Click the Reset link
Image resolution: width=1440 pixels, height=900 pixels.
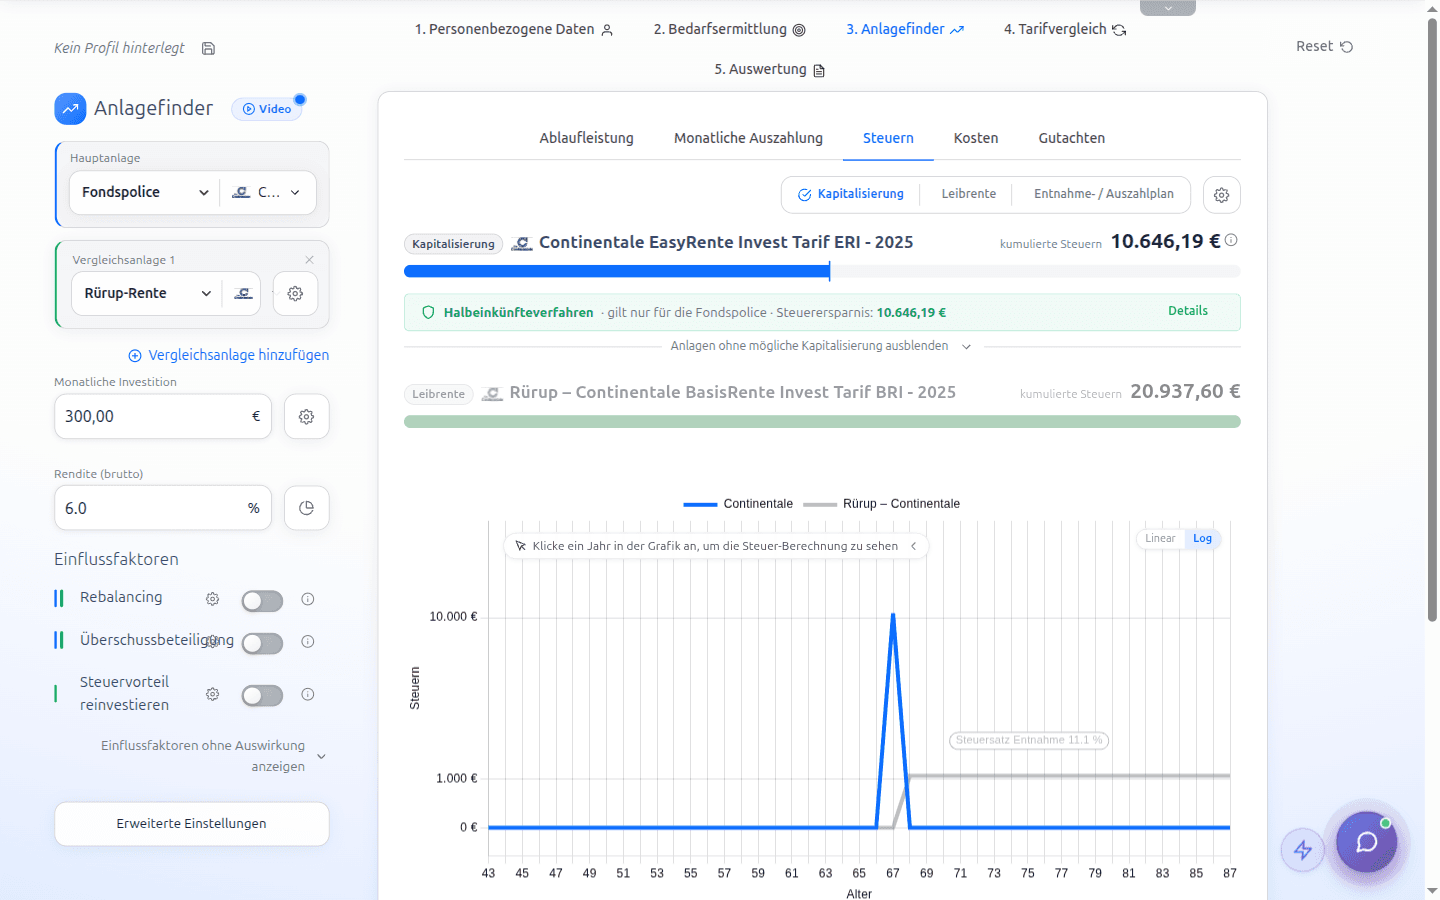tap(1324, 46)
